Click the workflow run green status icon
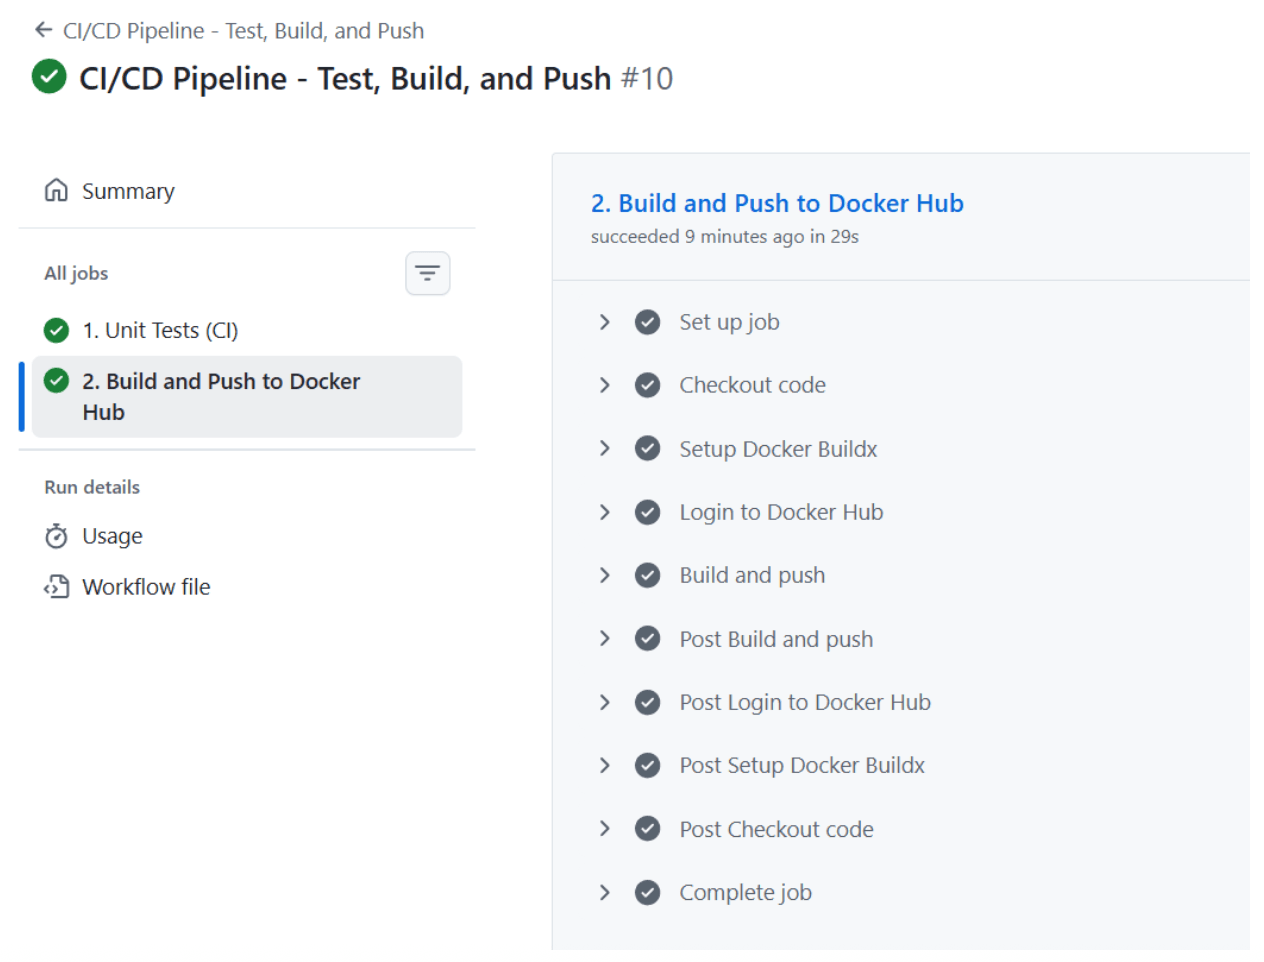This screenshot has height=962, width=1264. click(49, 77)
